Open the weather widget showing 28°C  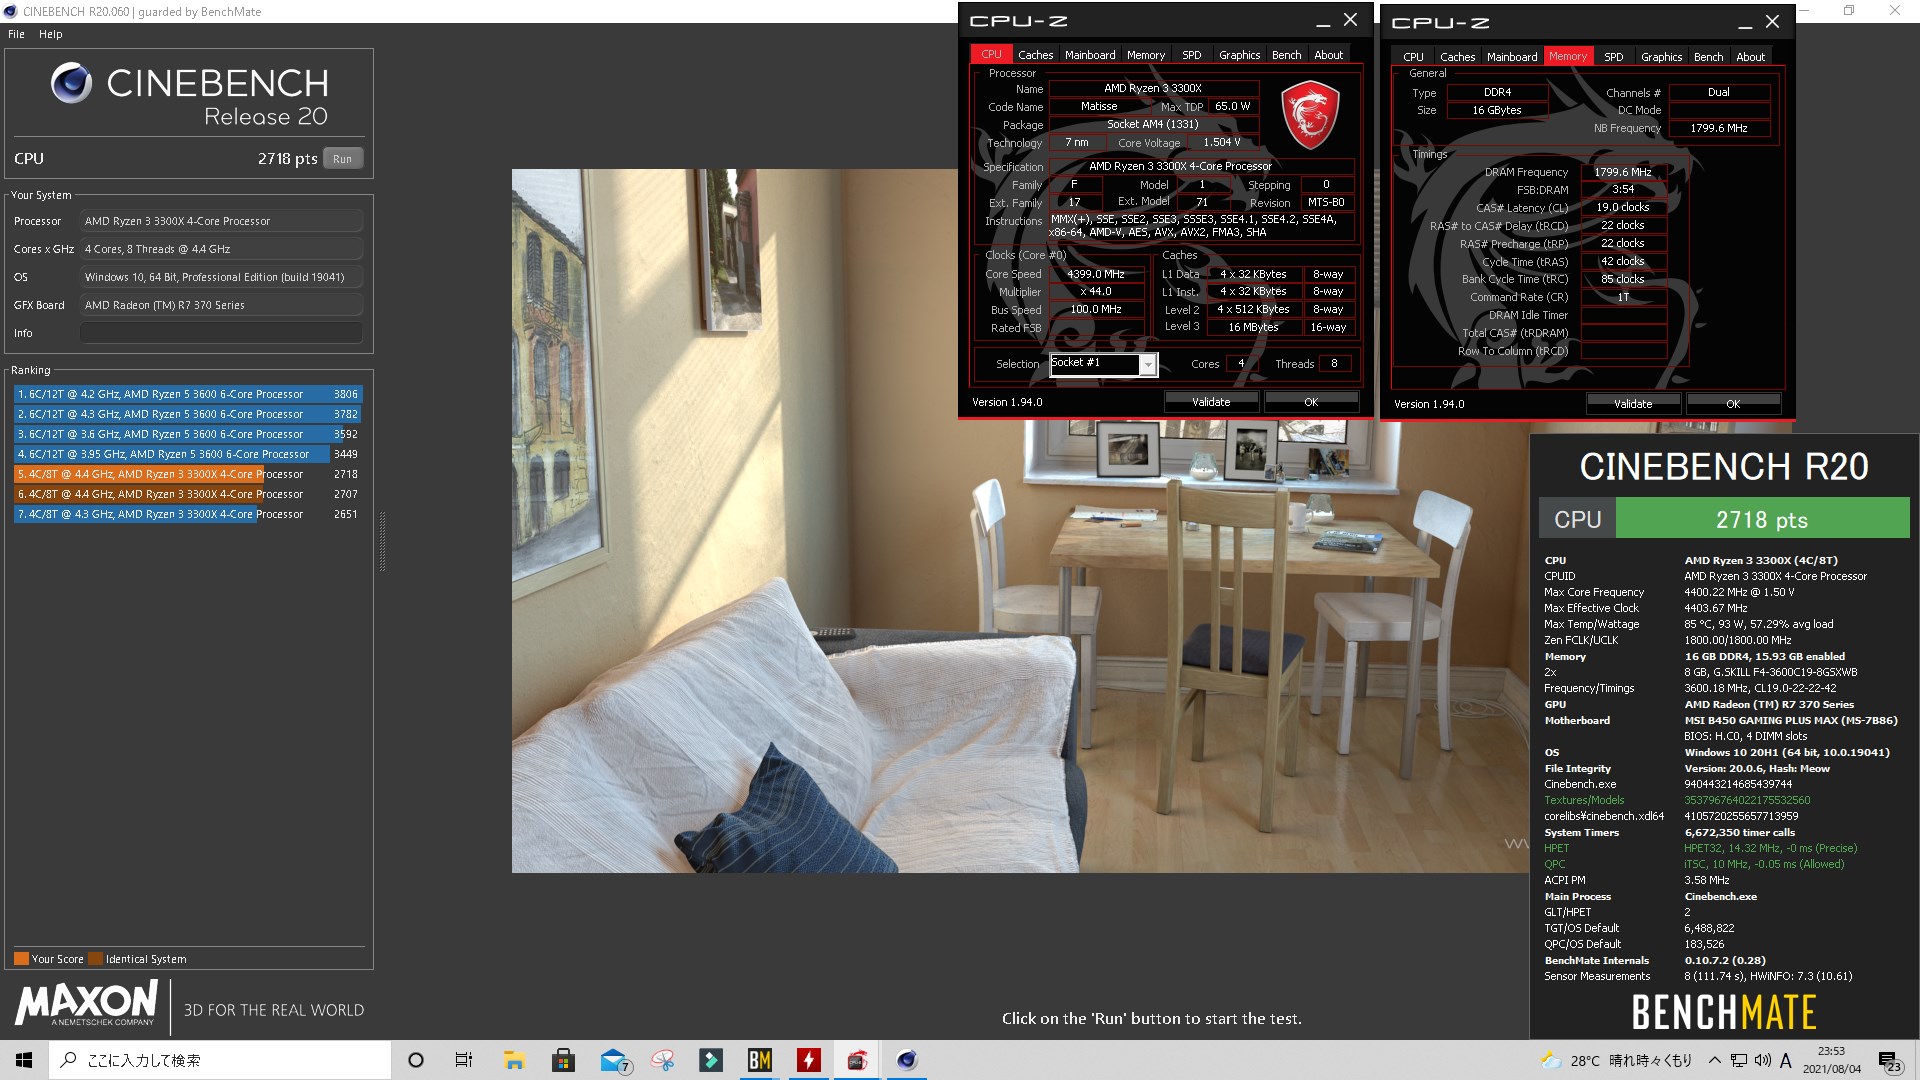(1616, 1060)
